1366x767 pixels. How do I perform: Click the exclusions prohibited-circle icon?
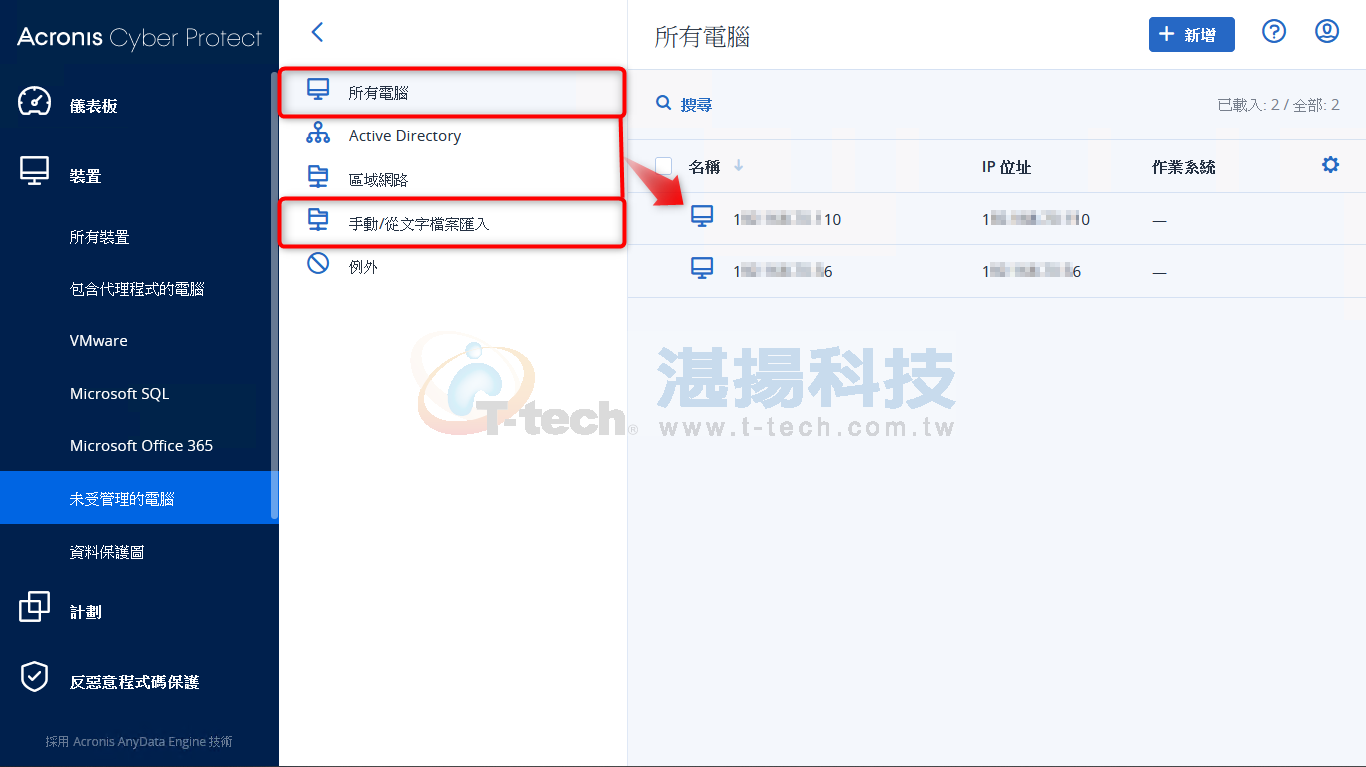point(318,264)
